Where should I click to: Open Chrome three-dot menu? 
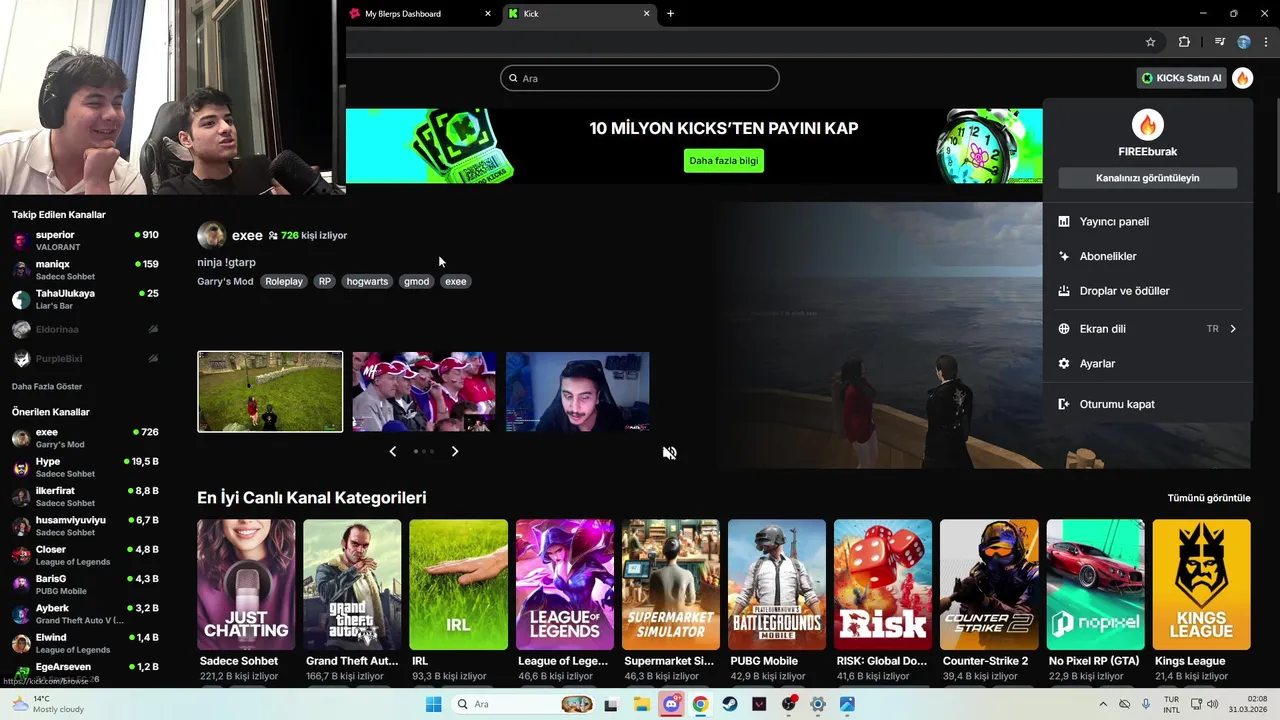[x=1267, y=42]
